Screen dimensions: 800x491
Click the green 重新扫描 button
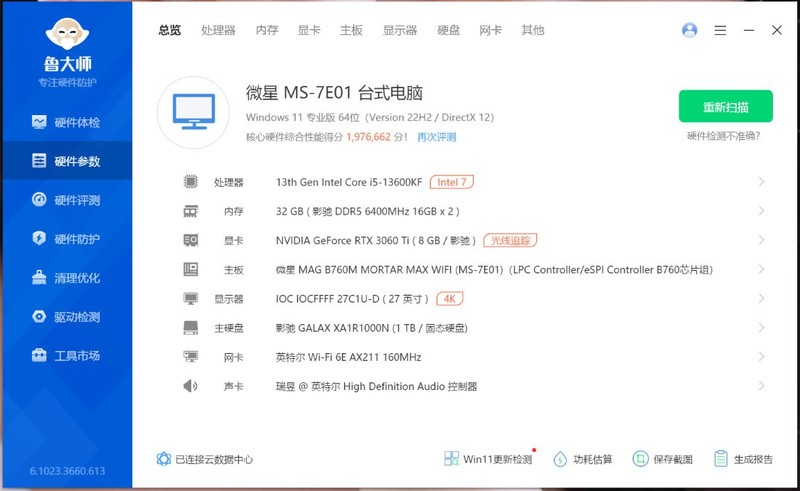726,106
